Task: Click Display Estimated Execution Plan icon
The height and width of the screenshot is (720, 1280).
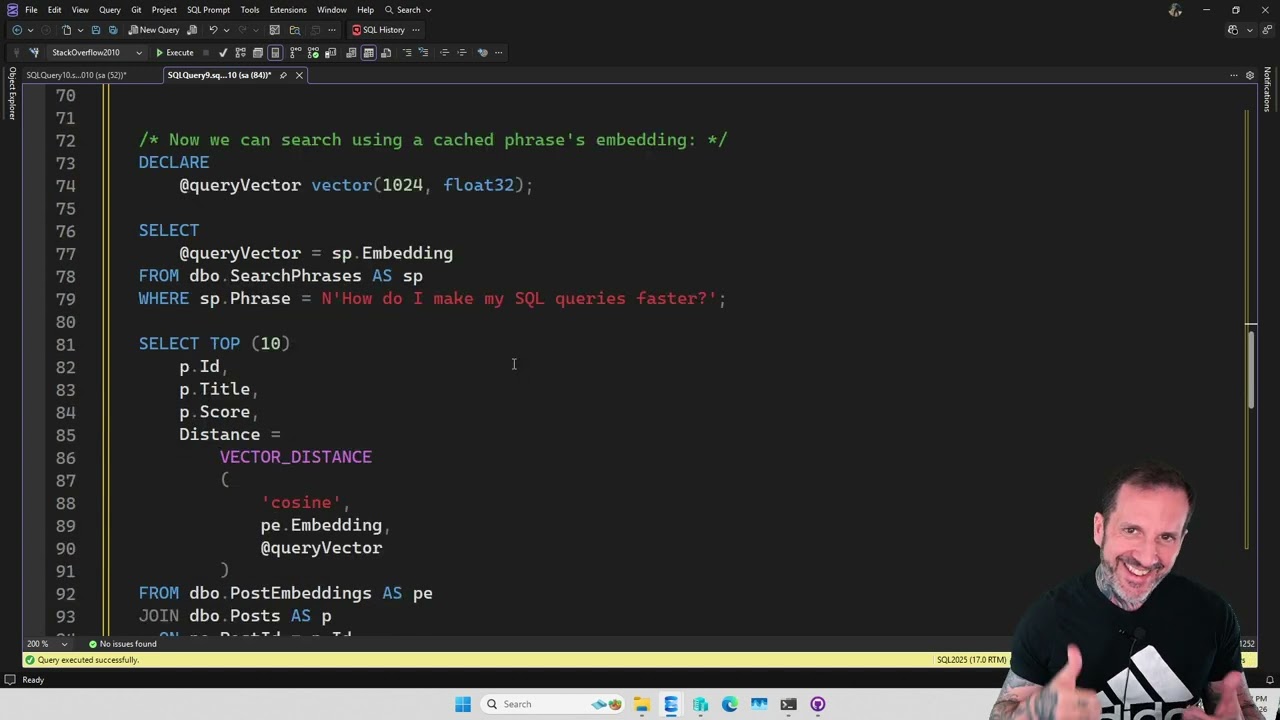Action: coord(240,53)
